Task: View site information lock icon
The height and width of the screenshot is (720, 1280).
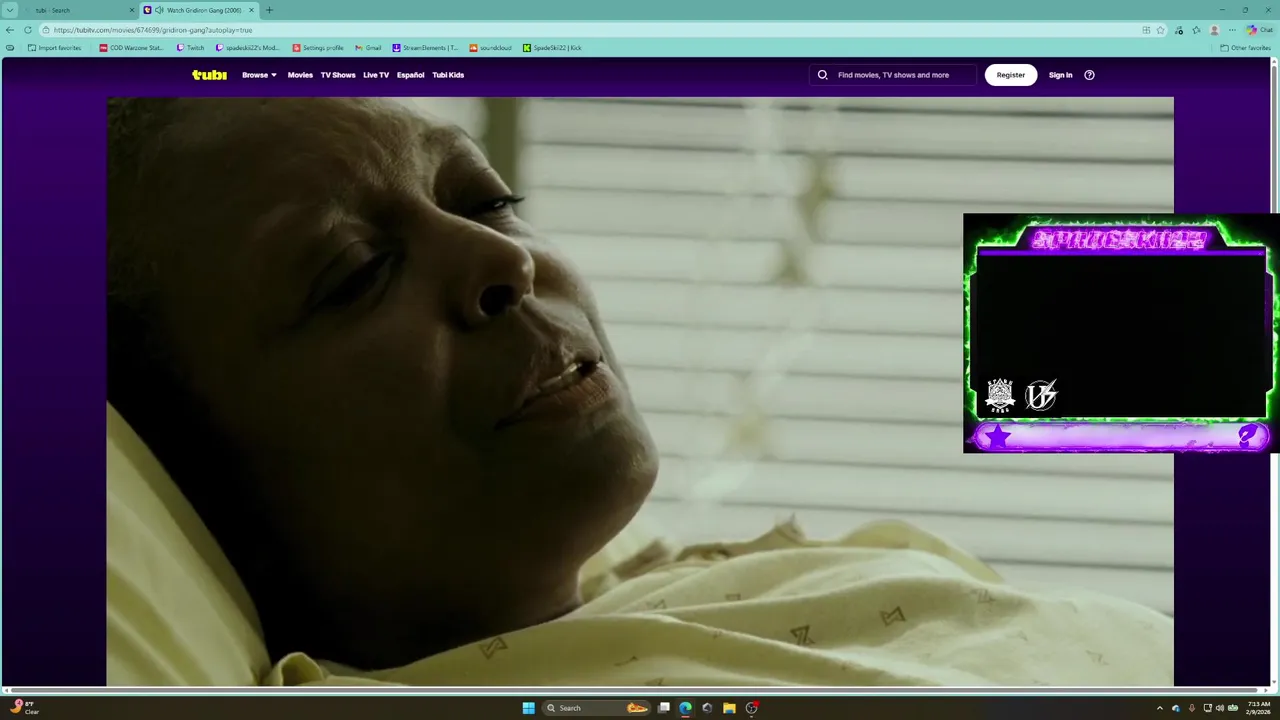Action: click(46, 30)
